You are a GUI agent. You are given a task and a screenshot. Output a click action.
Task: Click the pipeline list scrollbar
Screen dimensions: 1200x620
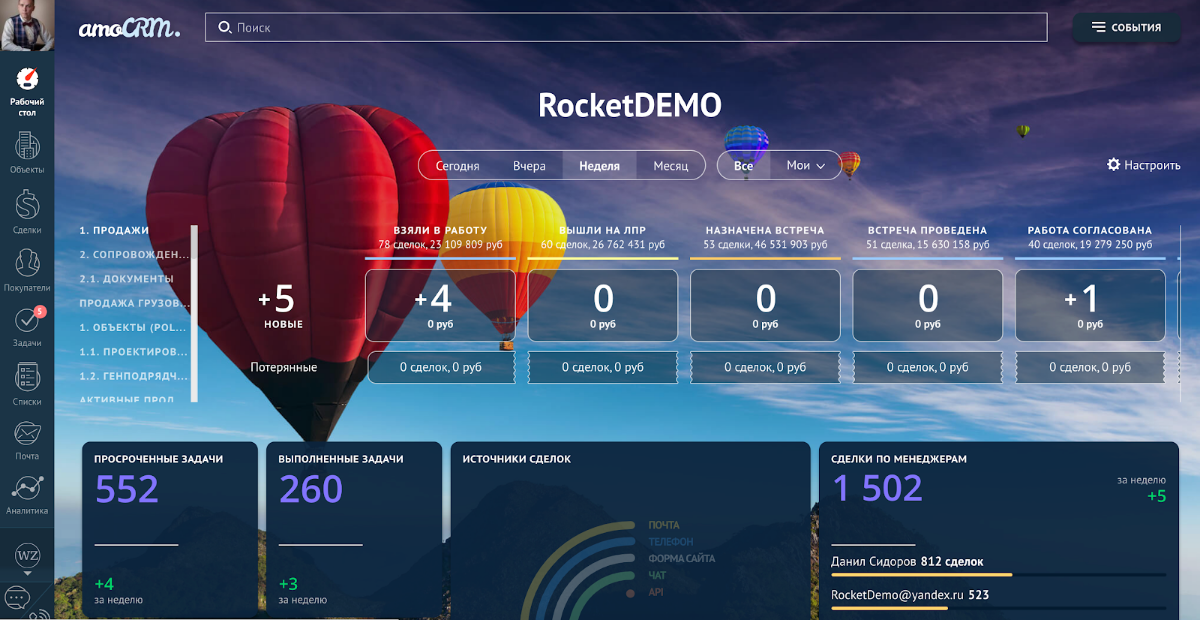(194, 312)
